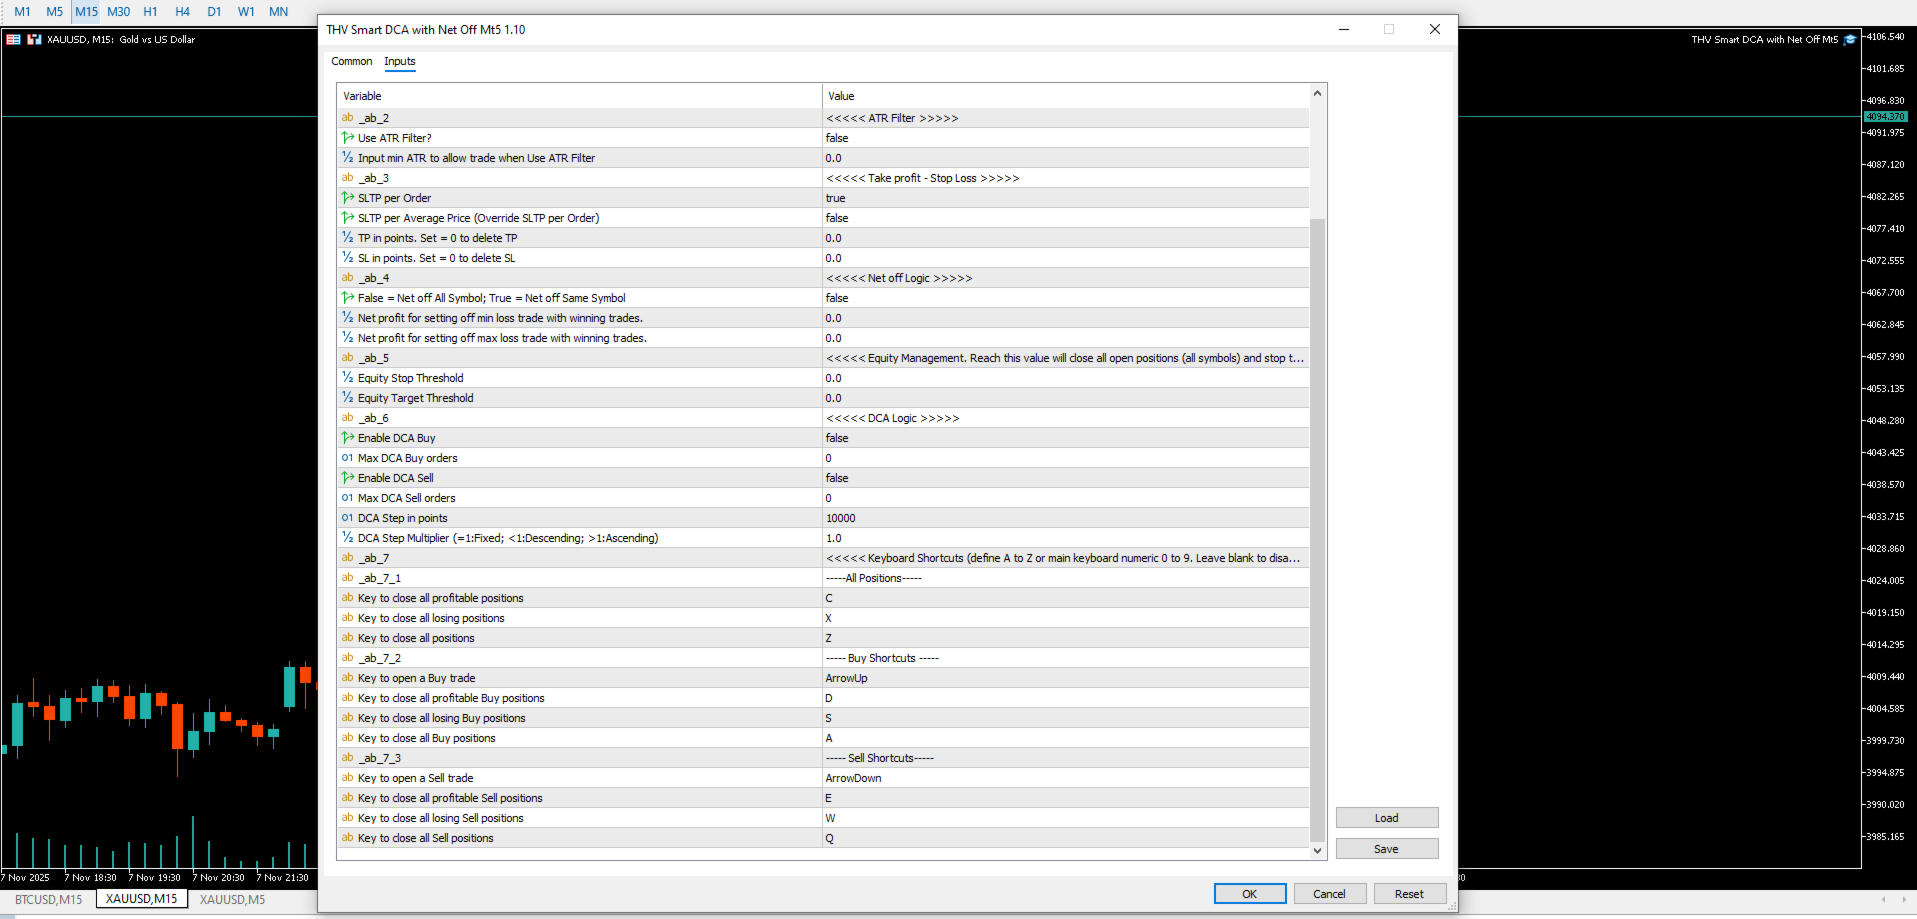Click the scrollbar down arrow in inputs list
Screen dimensions: 1917x919
[1317, 850]
